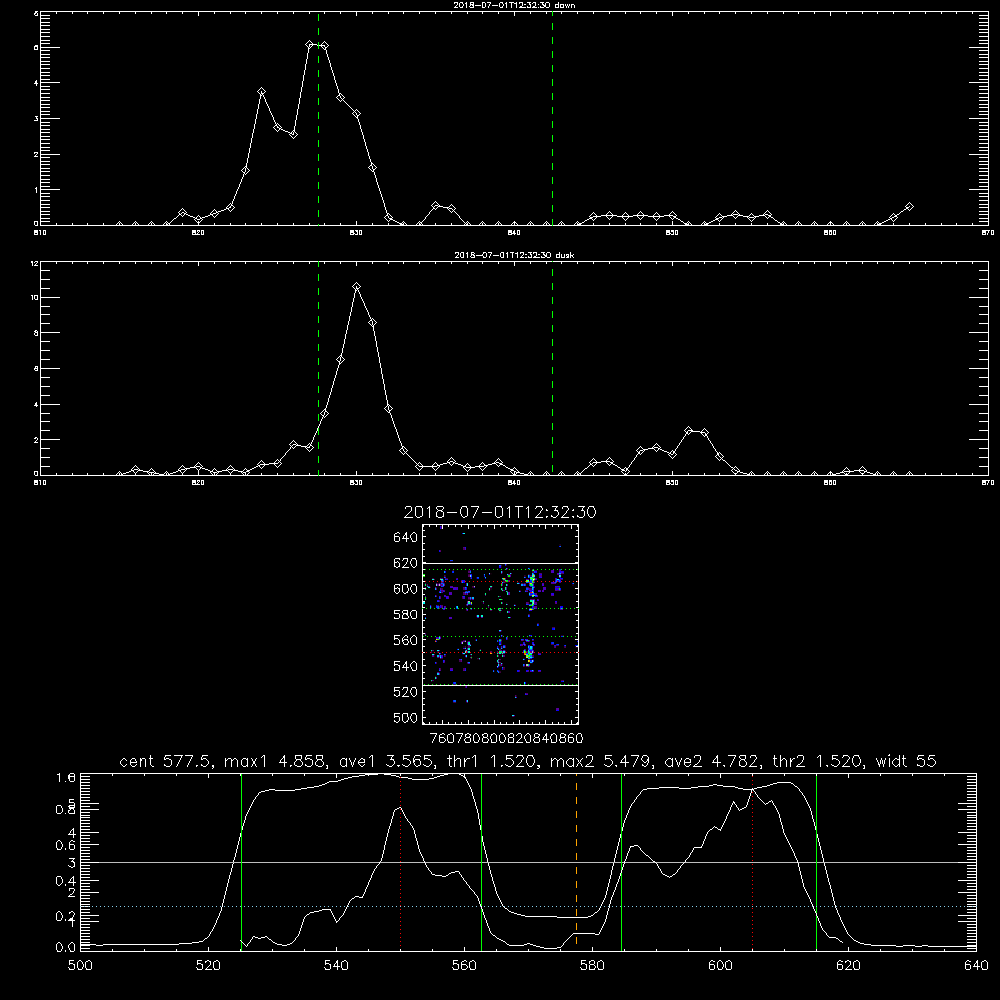Click the green vertical line near 585 in bottom plot

(x=621, y=862)
